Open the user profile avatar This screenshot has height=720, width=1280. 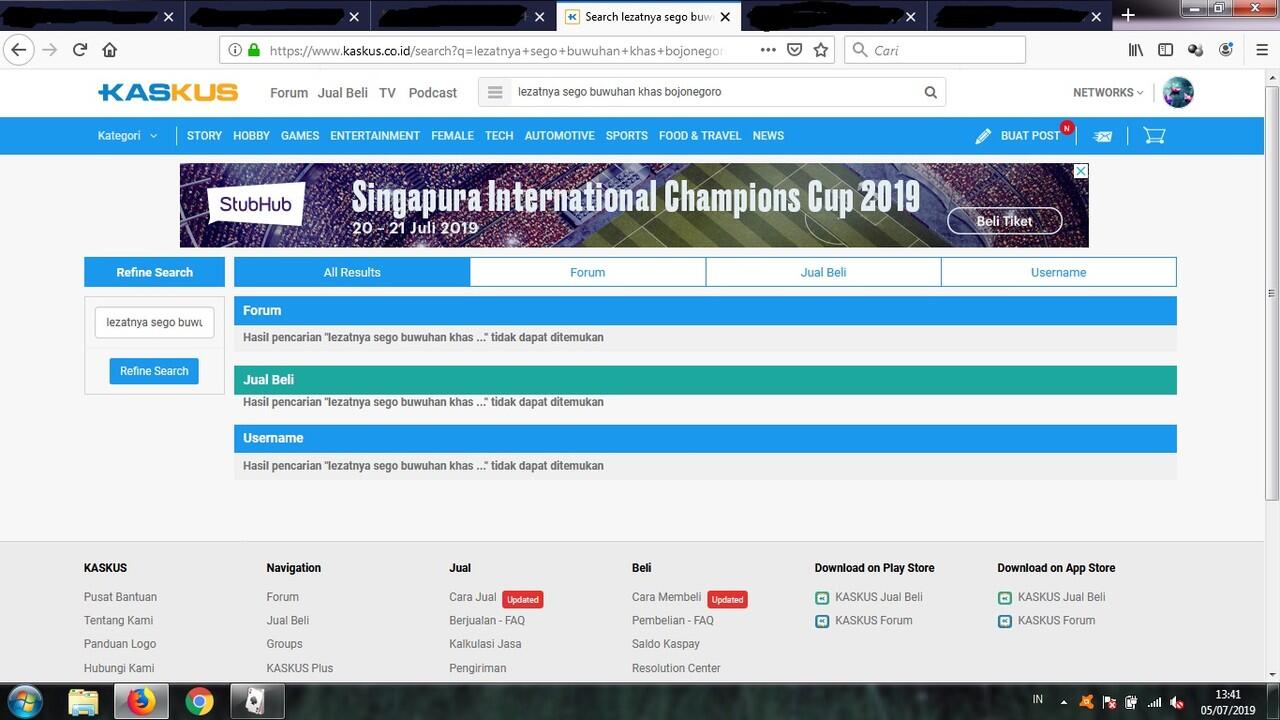tap(1178, 92)
